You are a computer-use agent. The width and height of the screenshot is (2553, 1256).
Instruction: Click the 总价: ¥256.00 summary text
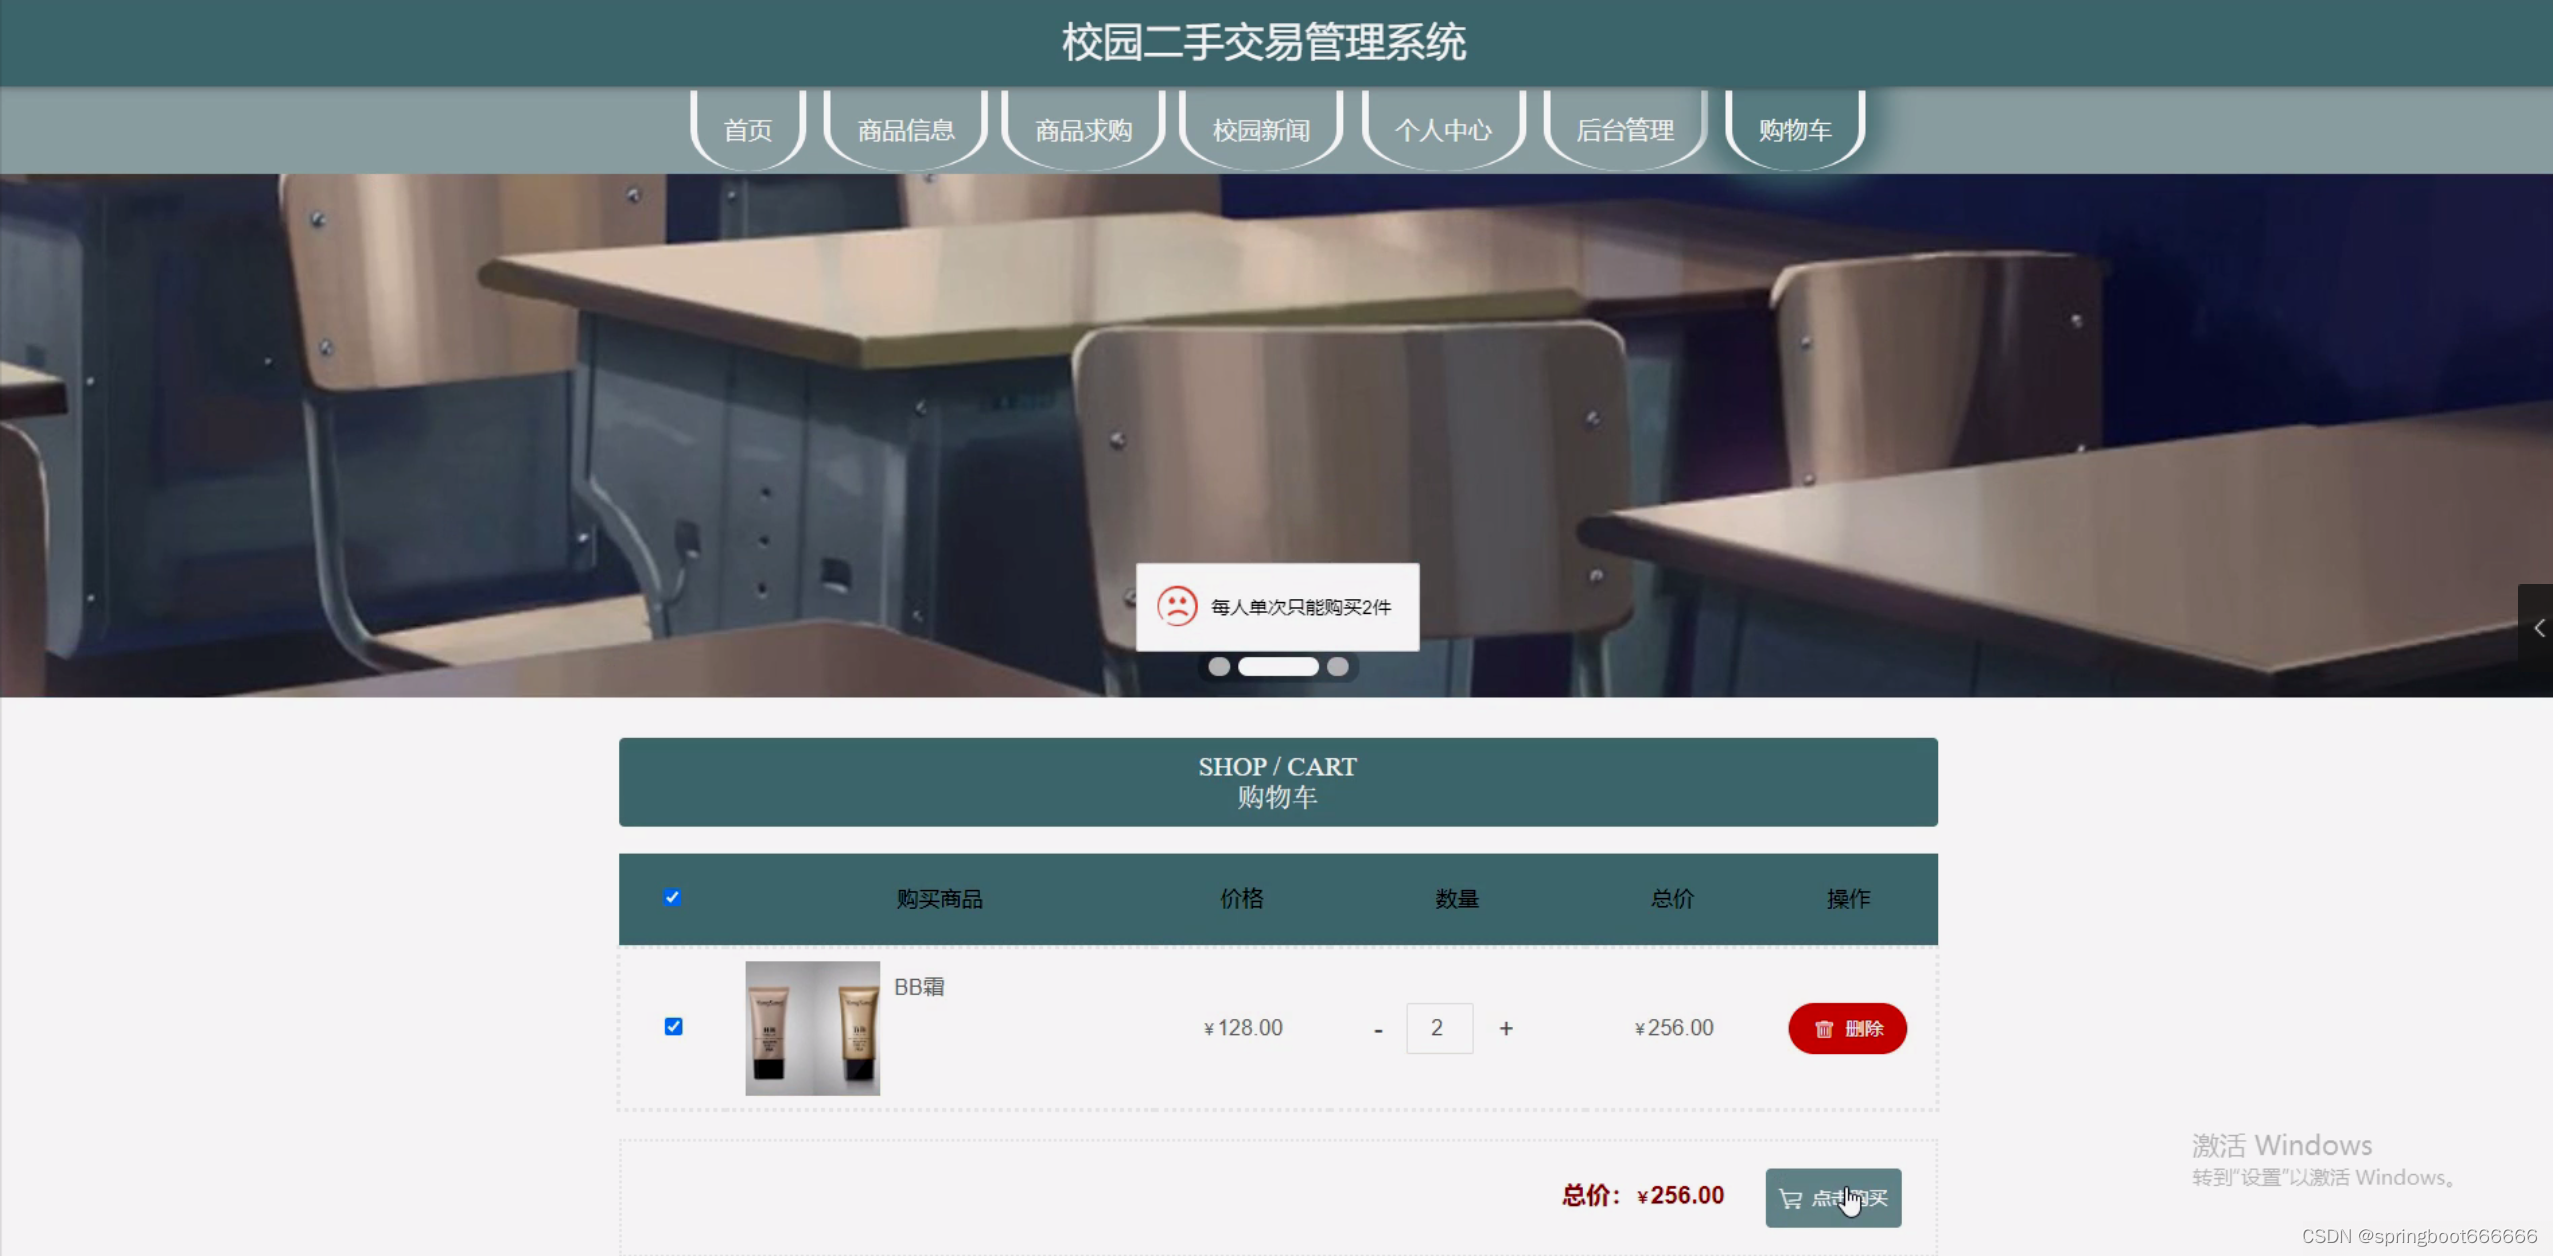1643,1195
